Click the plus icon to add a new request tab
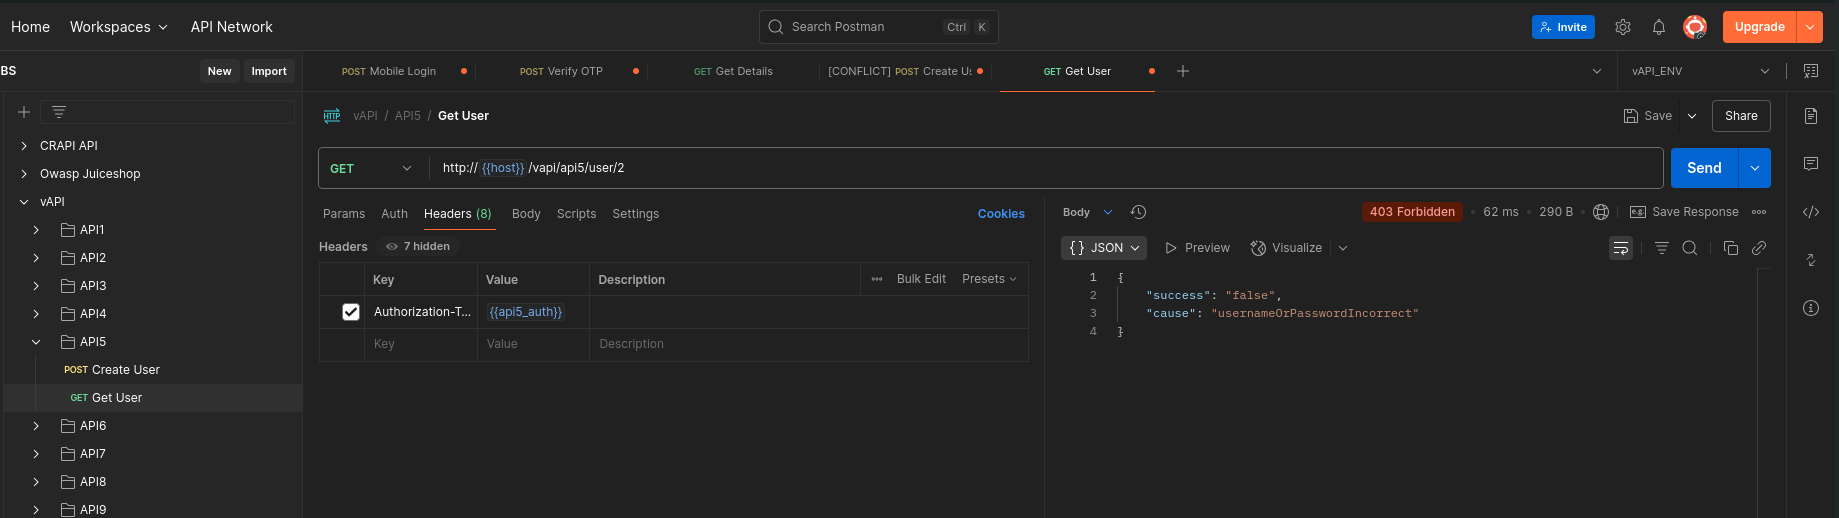Image resolution: width=1839 pixels, height=518 pixels. [1183, 71]
